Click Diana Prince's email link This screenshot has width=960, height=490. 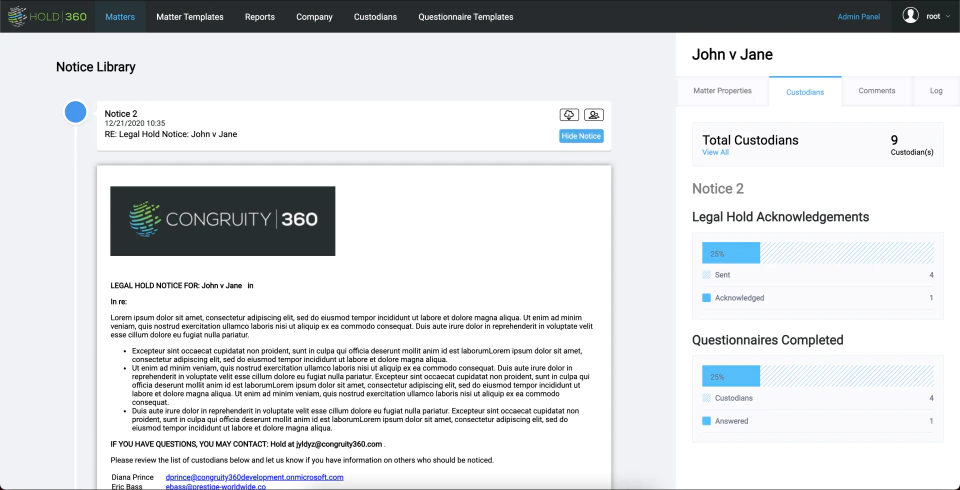click(x=254, y=477)
